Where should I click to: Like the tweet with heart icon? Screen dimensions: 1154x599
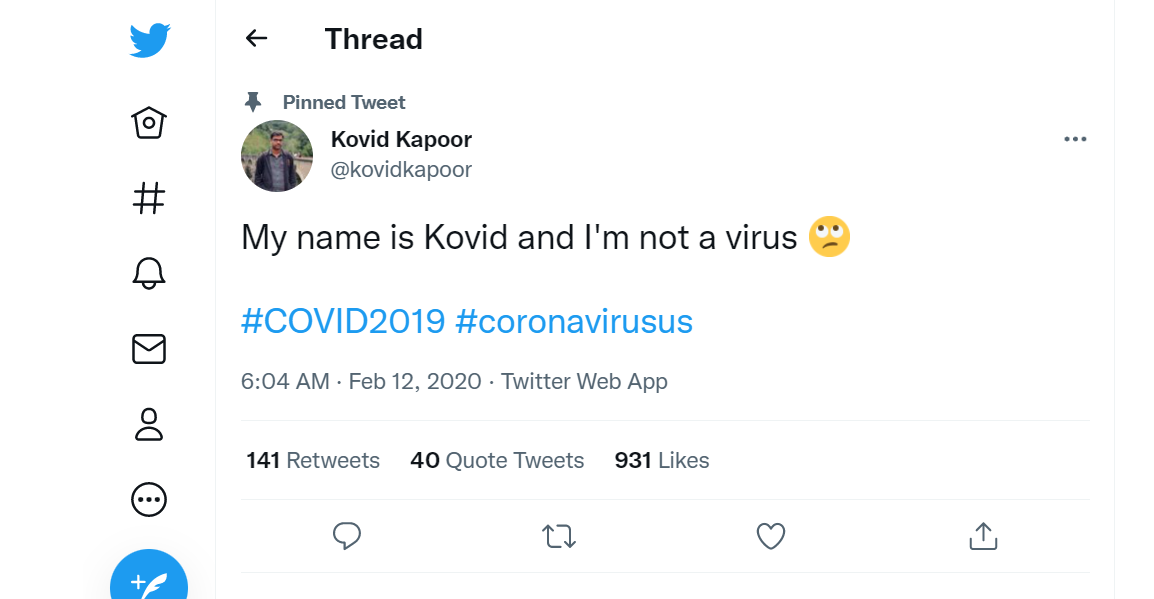(770, 537)
